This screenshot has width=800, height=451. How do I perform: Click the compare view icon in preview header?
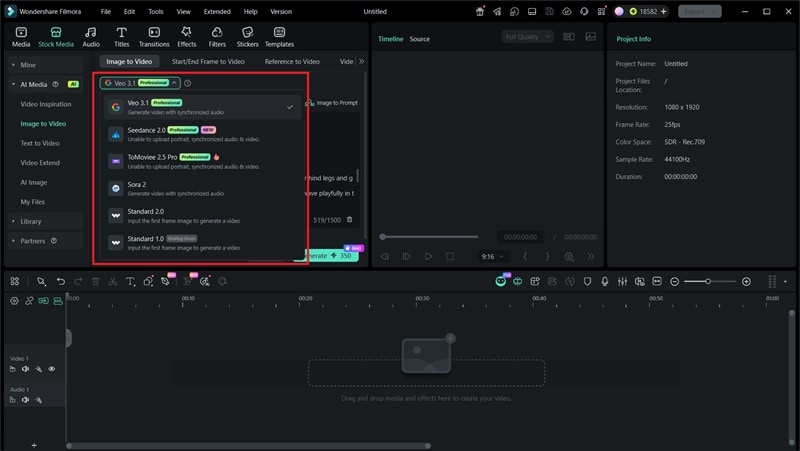click(568, 37)
